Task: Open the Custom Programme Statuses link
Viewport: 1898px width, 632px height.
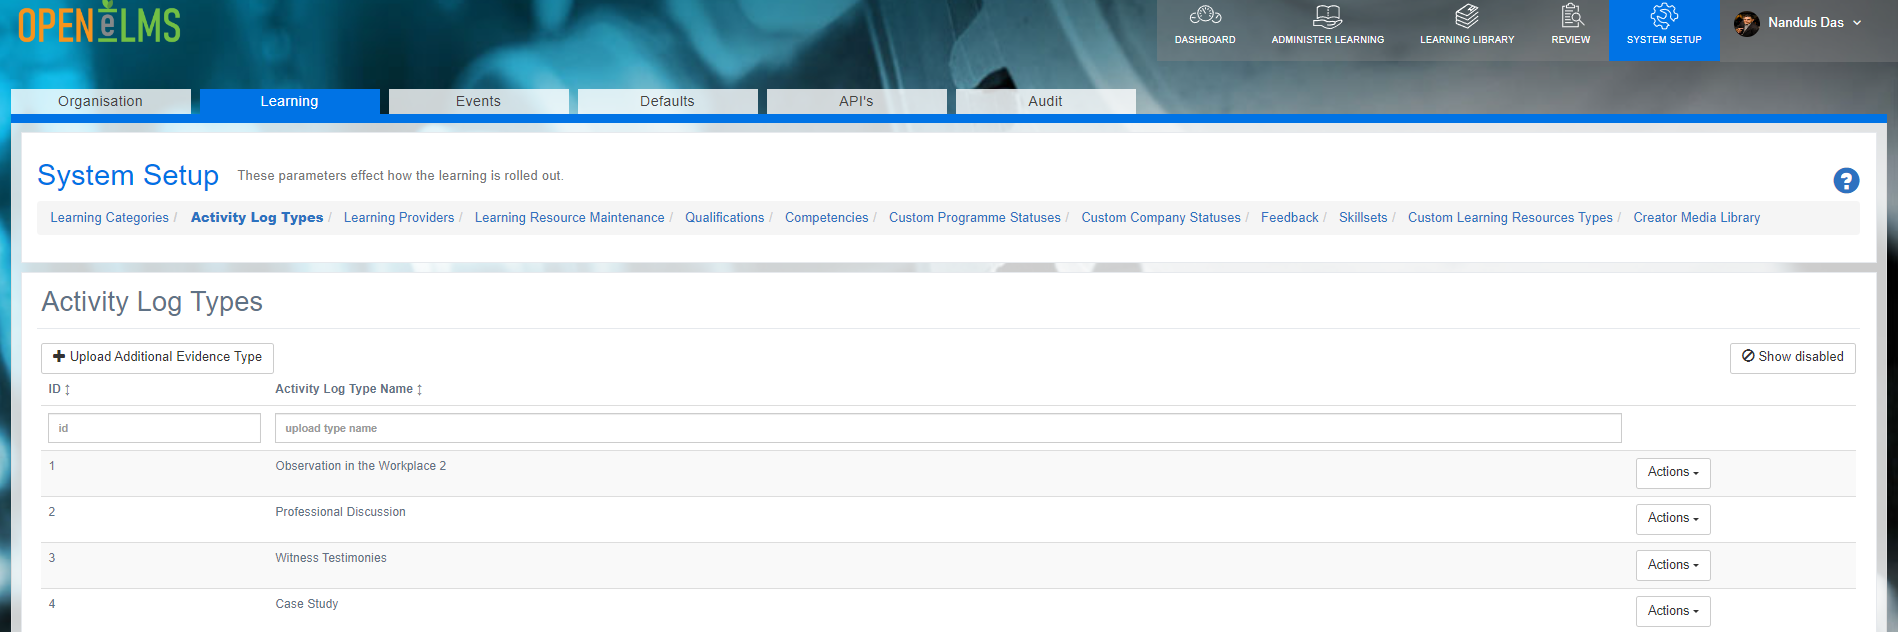Action: (x=975, y=218)
